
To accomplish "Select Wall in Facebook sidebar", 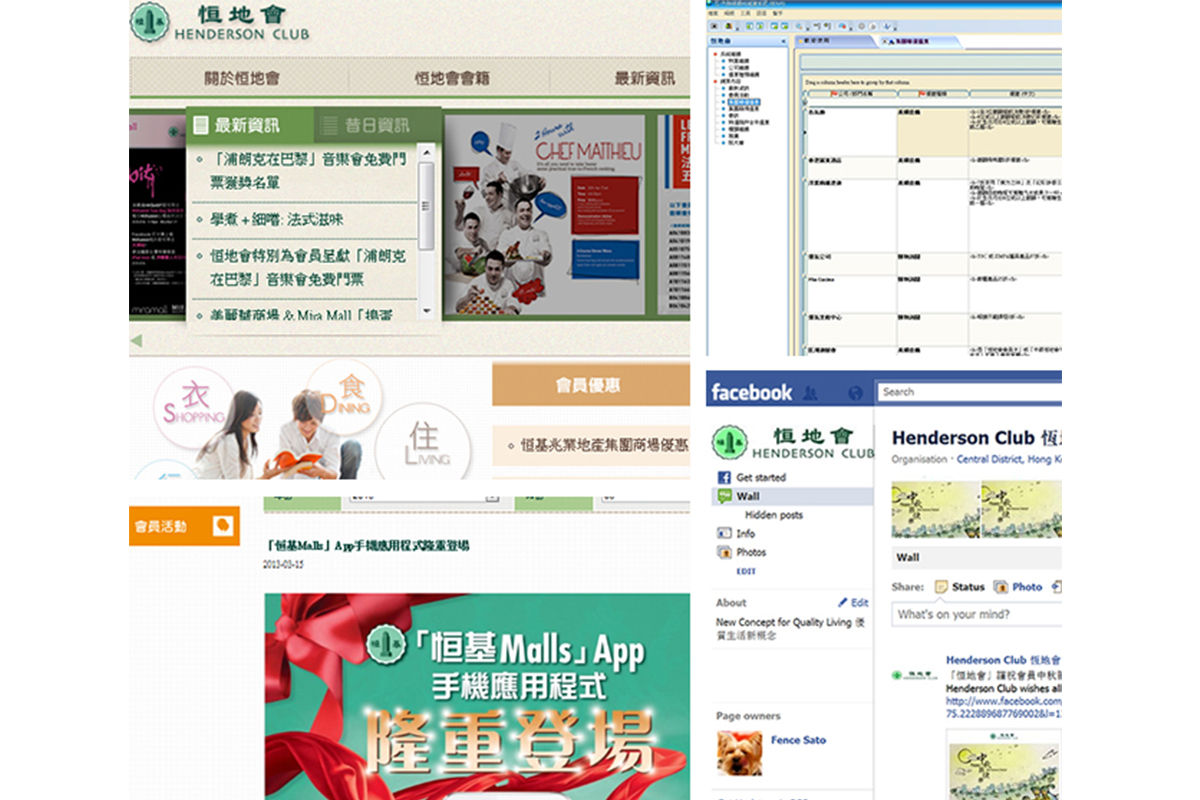I will tap(794, 496).
